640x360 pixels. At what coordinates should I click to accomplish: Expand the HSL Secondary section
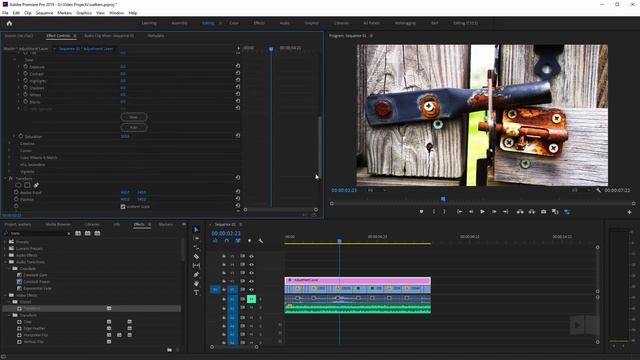(9, 164)
